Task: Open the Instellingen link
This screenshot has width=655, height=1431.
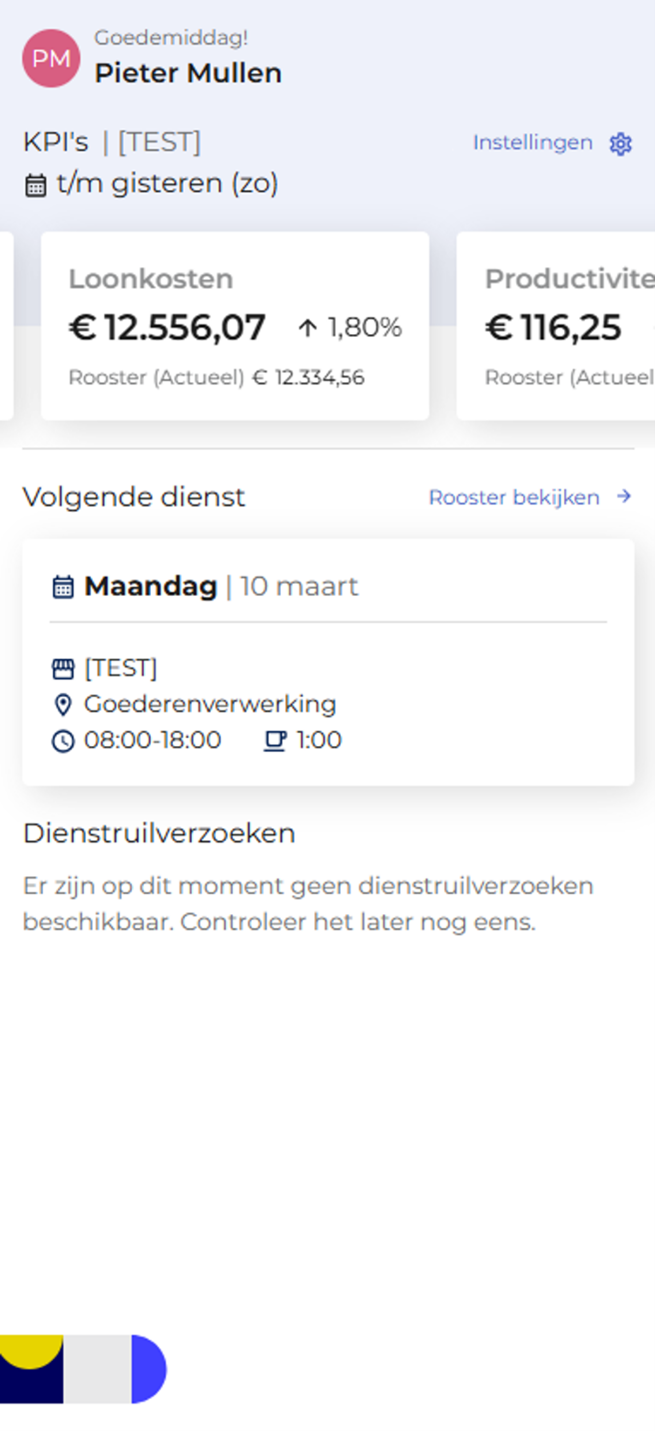Action: tap(532, 143)
